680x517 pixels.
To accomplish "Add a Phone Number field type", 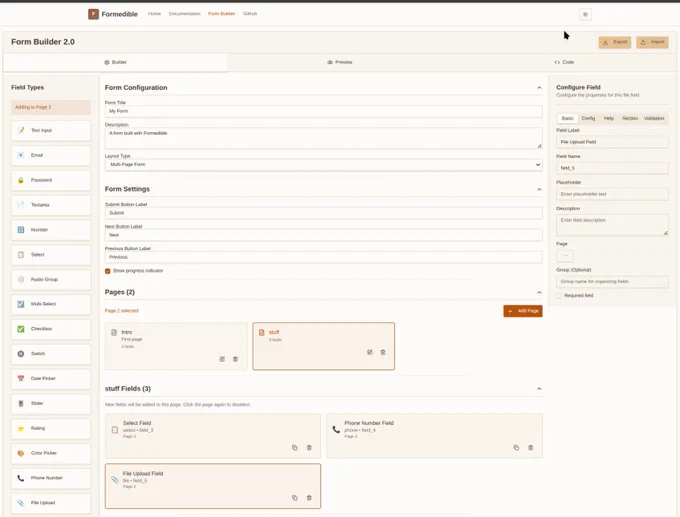I will tap(51, 478).
